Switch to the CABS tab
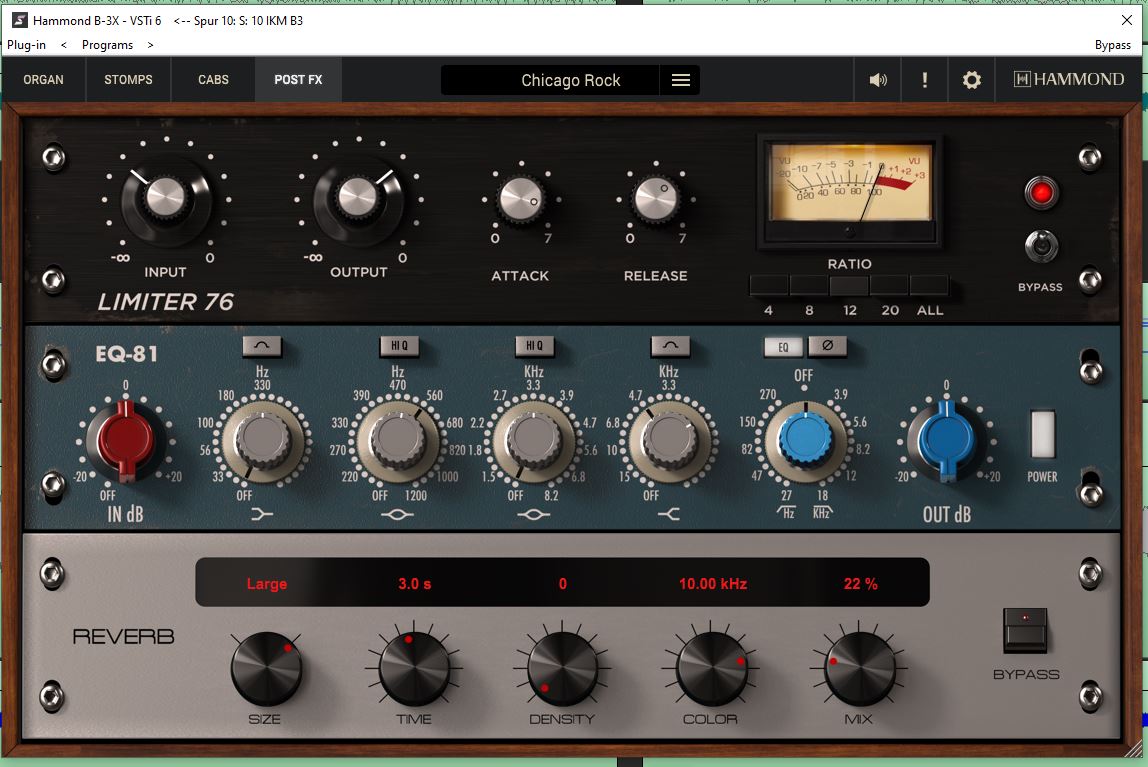 pos(213,80)
